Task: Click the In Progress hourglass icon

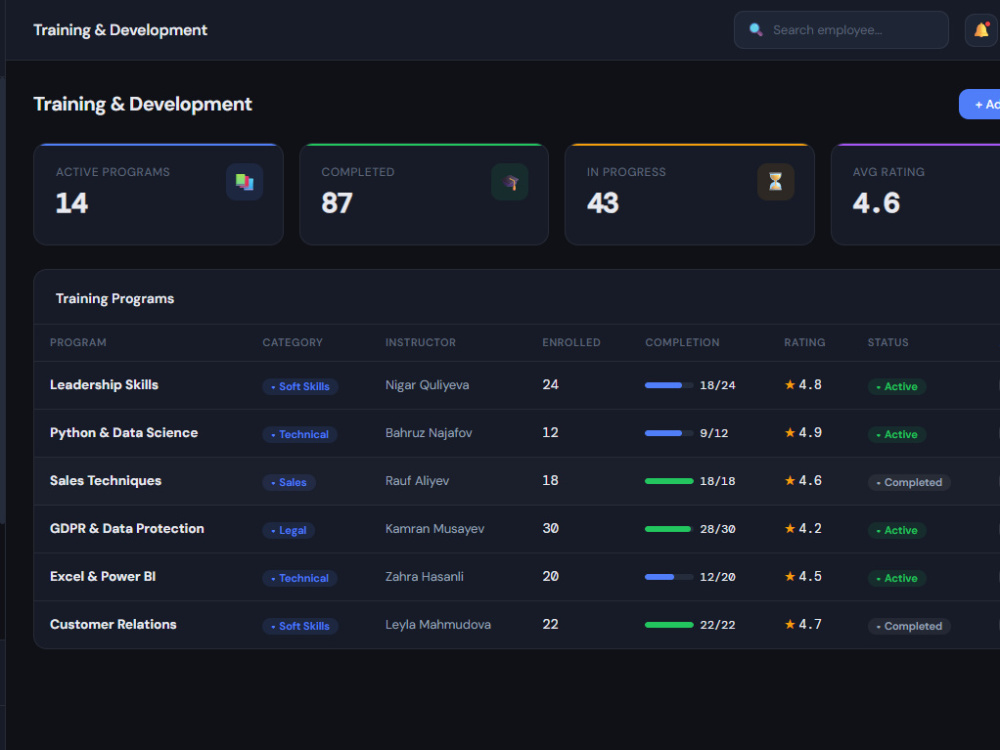Action: pyautogui.click(x=776, y=182)
